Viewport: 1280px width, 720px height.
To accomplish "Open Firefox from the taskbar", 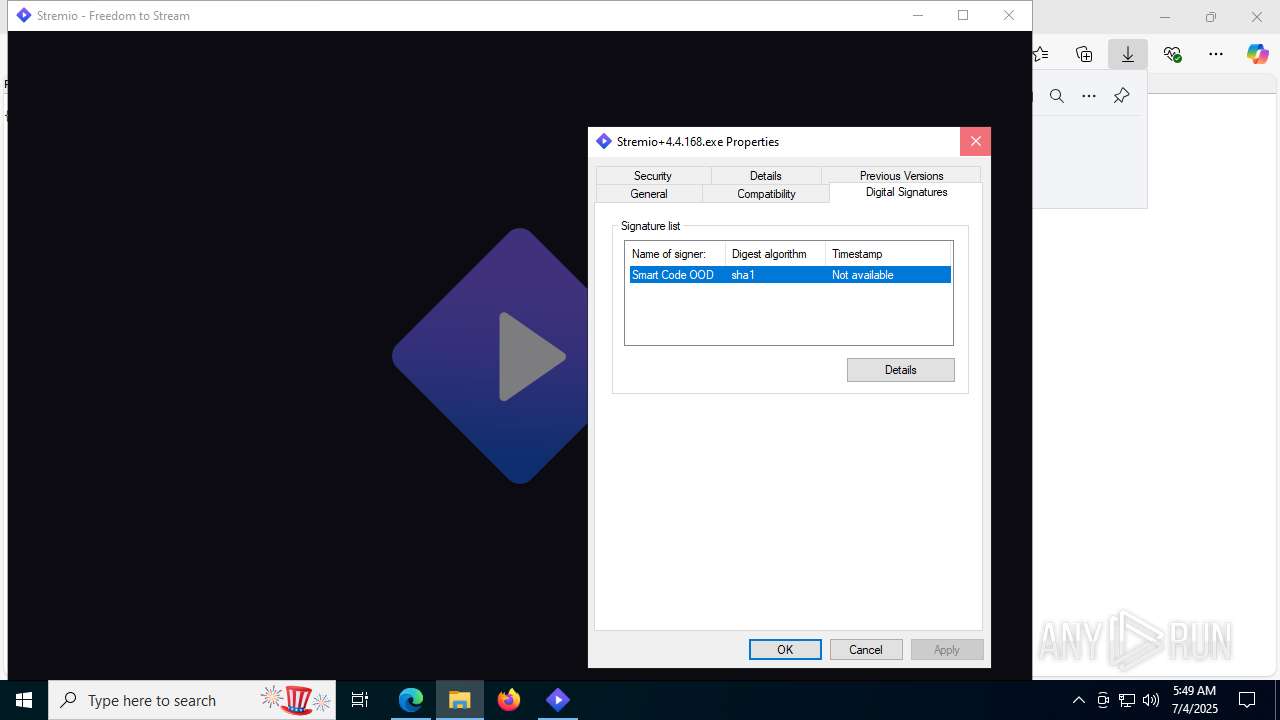I will (509, 700).
